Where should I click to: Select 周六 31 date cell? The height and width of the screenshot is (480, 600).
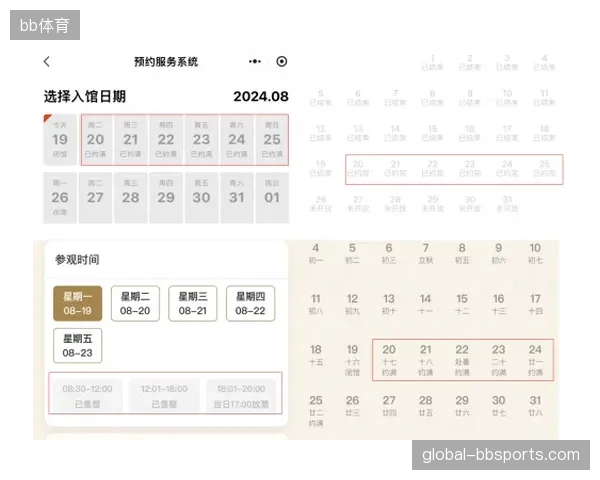pyautogui.click(x=236, y=198)
